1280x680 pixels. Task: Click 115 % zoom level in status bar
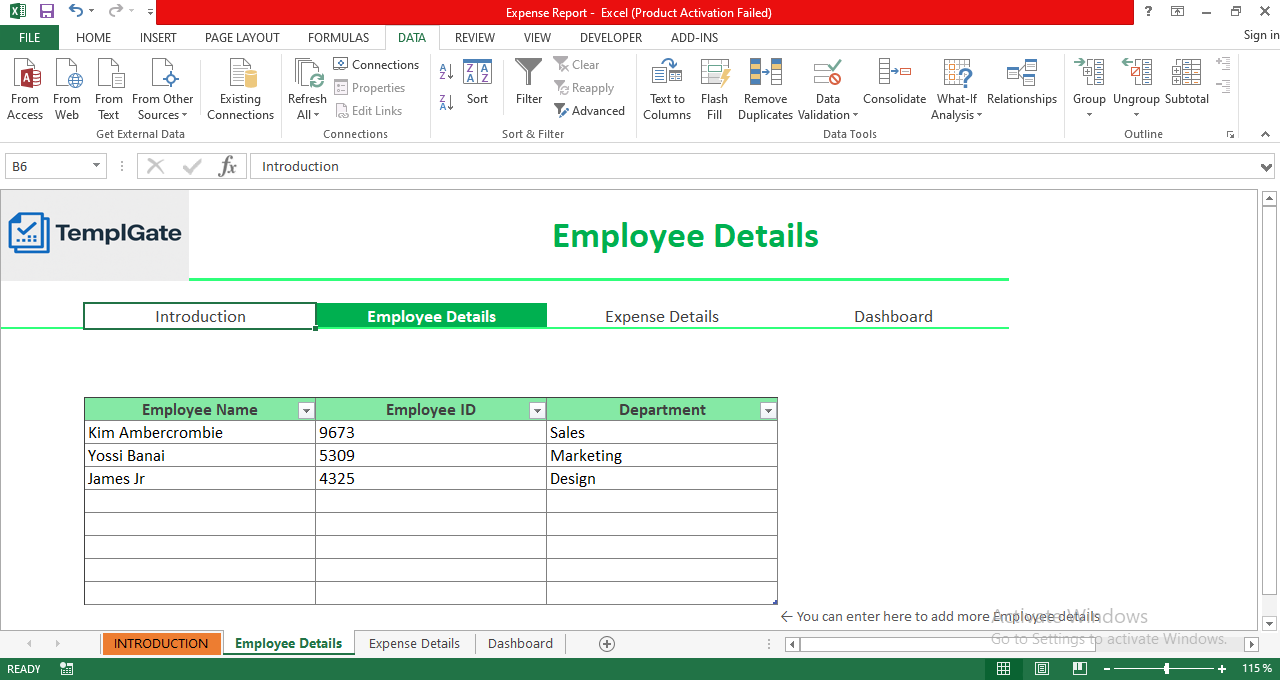click(x=1257, y=668)
